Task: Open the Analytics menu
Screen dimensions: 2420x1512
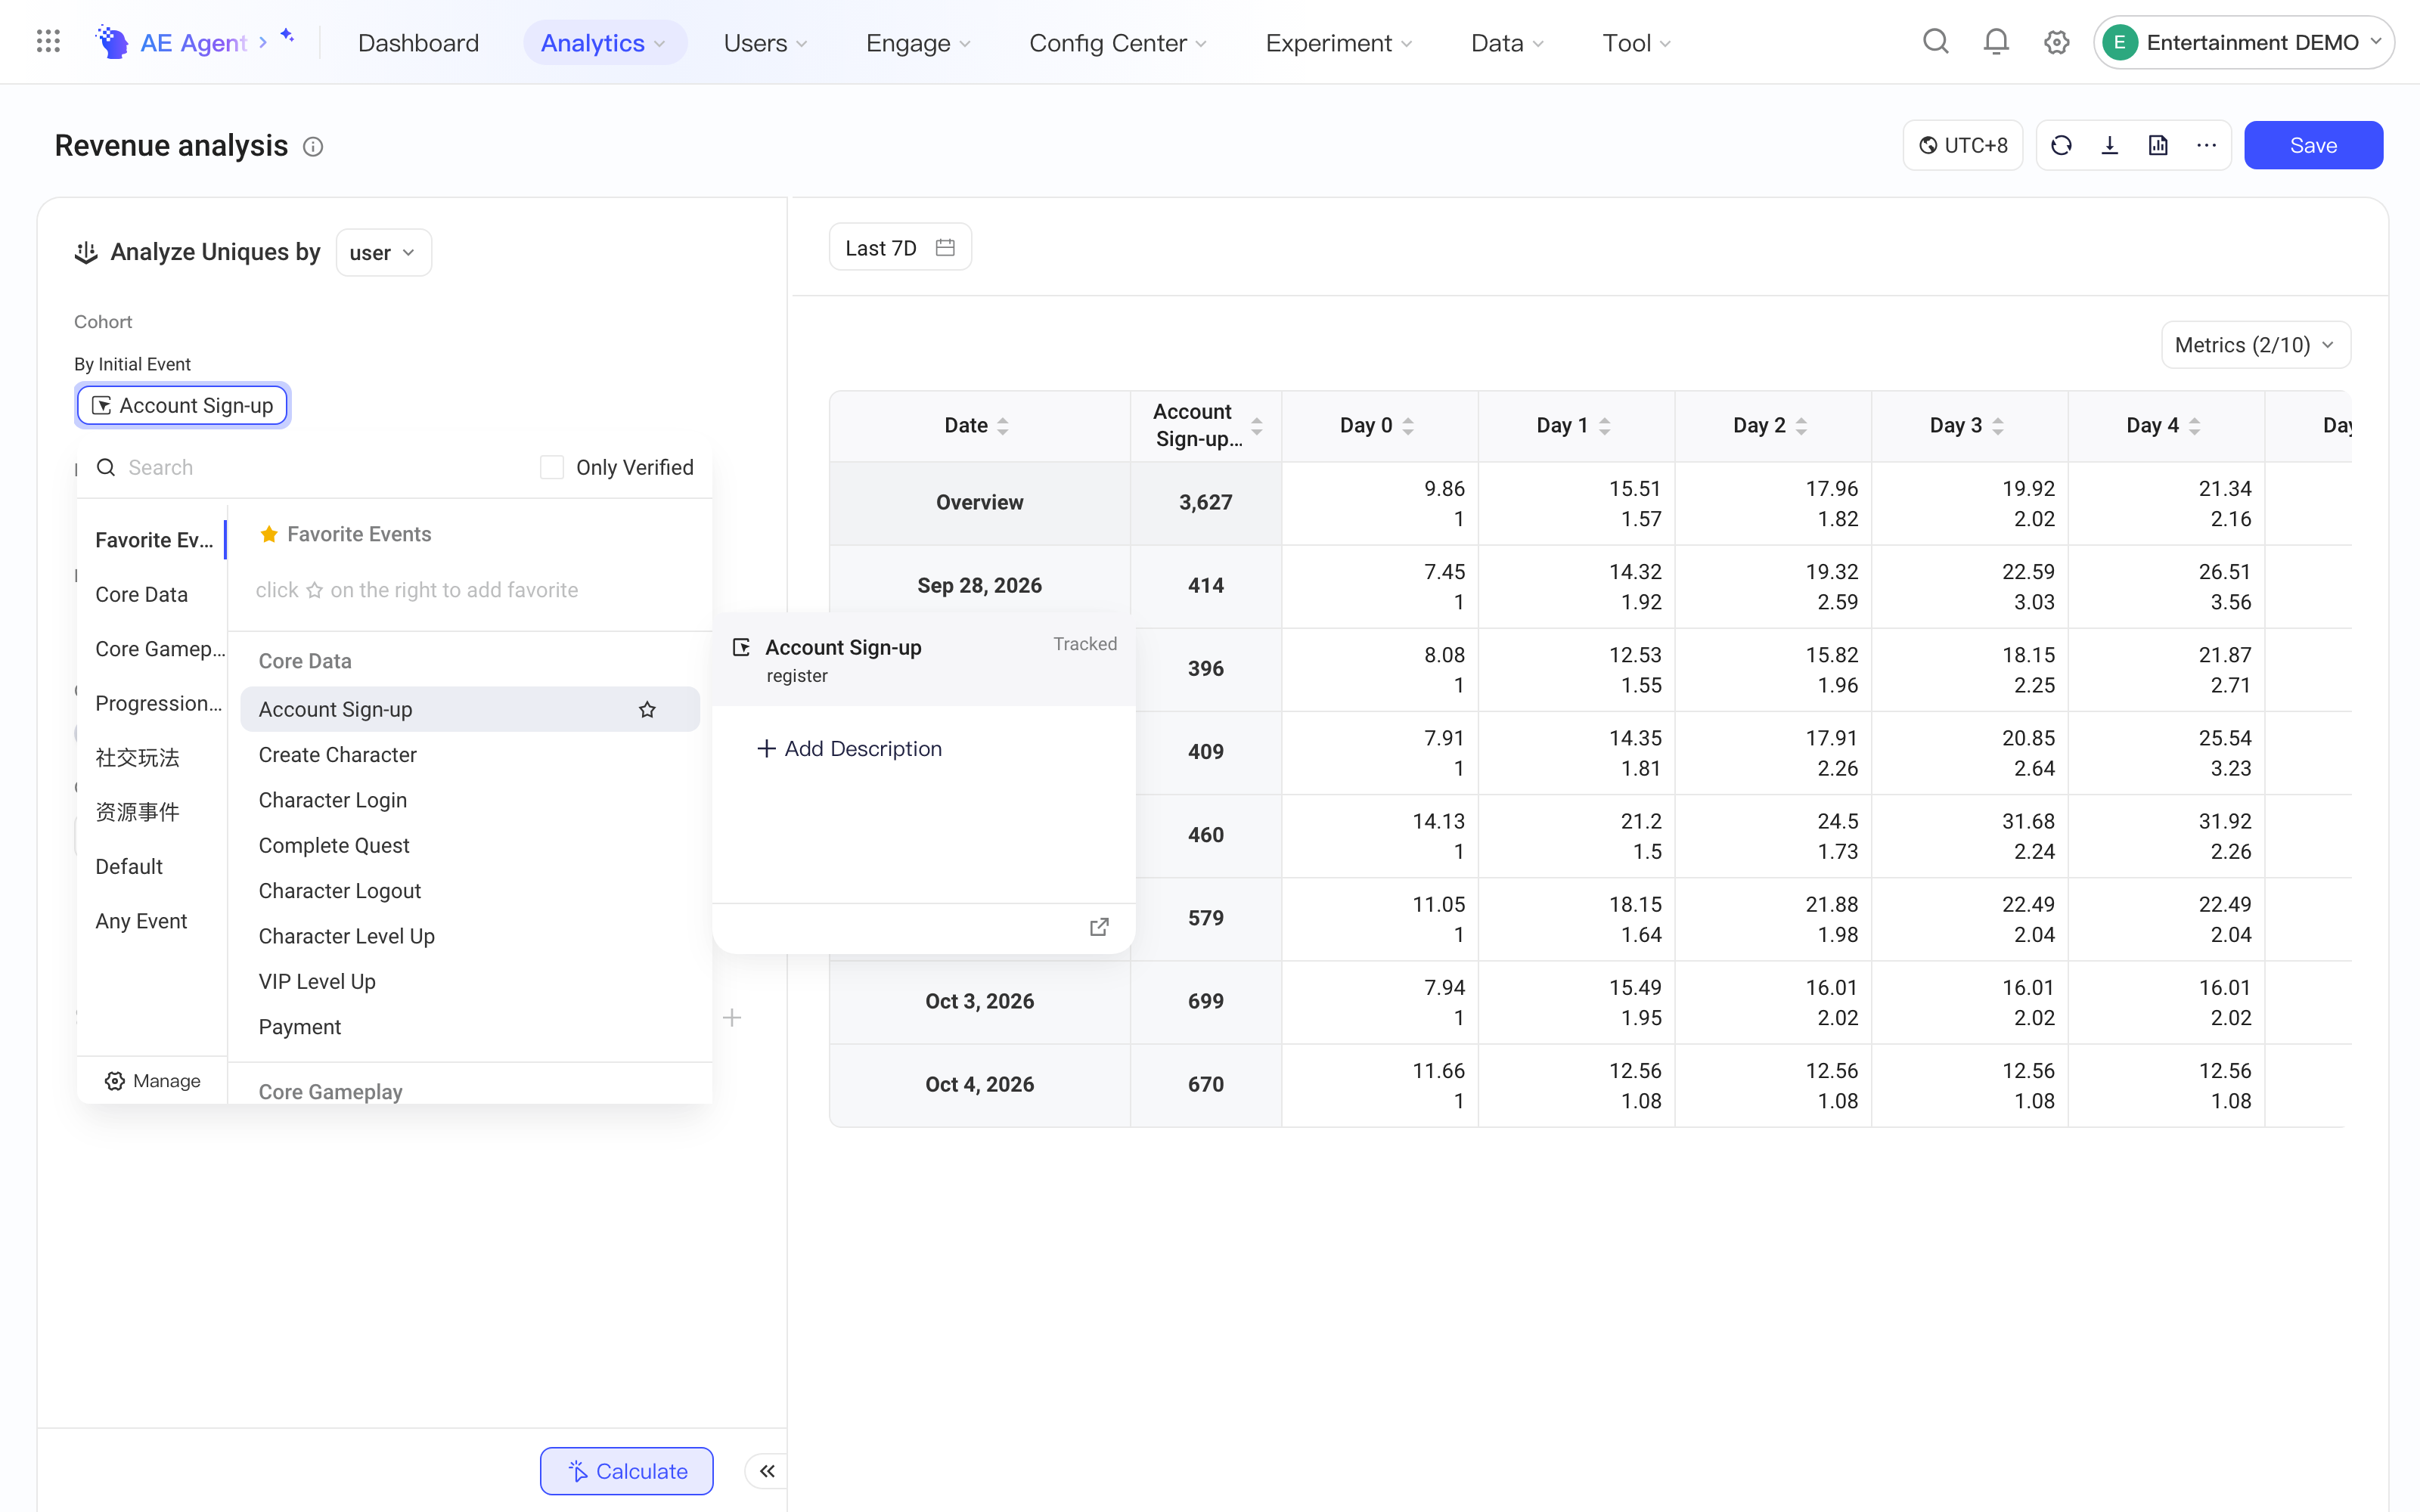Action: 603,43
